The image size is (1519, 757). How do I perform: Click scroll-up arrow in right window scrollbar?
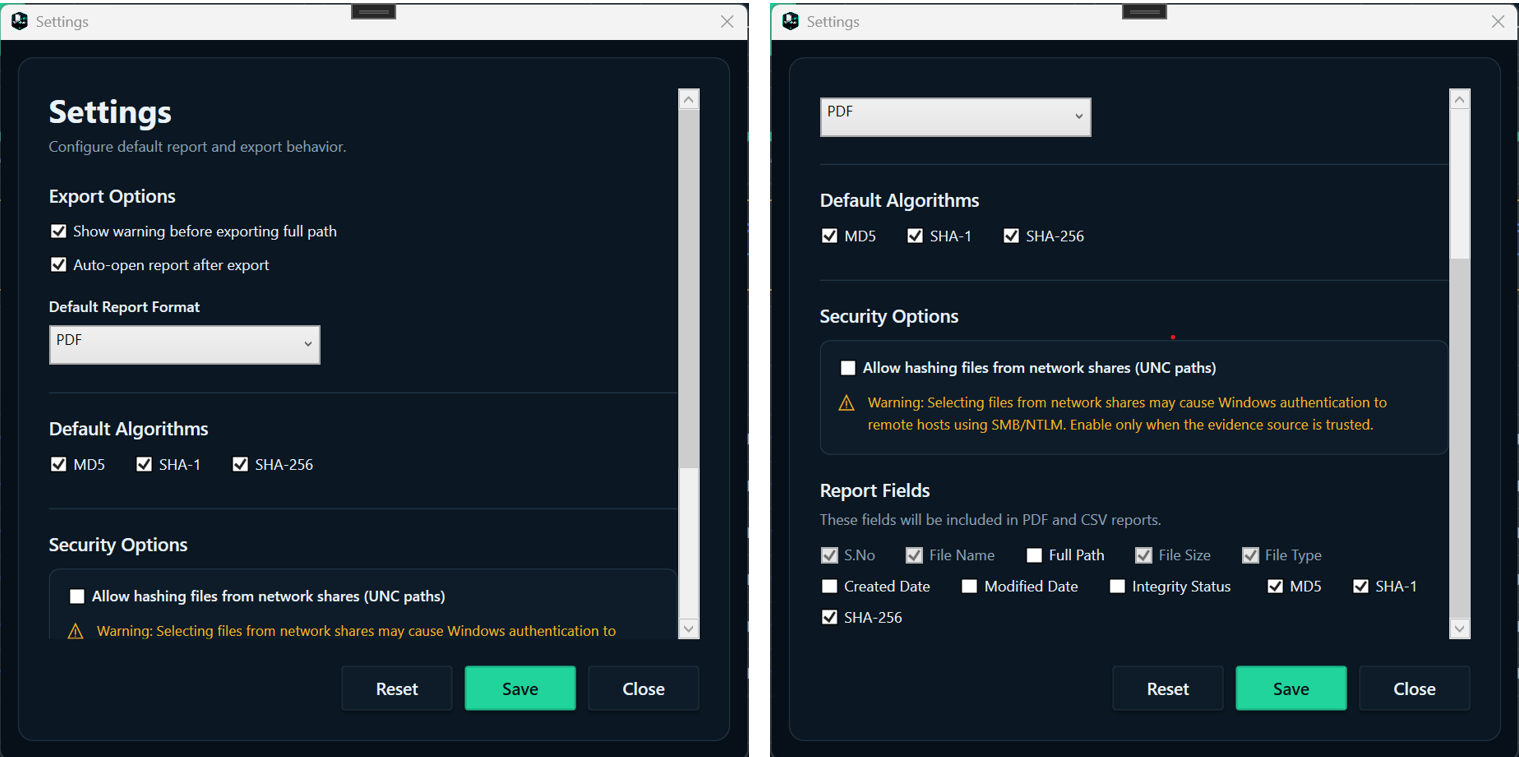click(1459, 99)
